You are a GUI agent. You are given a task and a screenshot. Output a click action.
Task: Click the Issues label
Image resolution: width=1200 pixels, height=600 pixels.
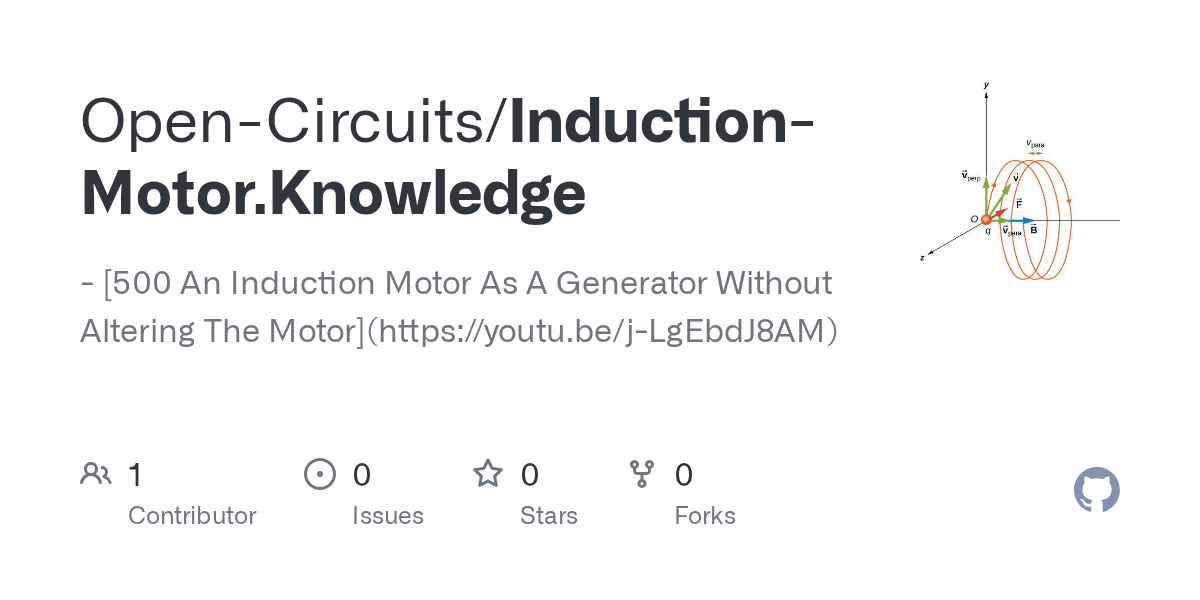pos(388,516)
